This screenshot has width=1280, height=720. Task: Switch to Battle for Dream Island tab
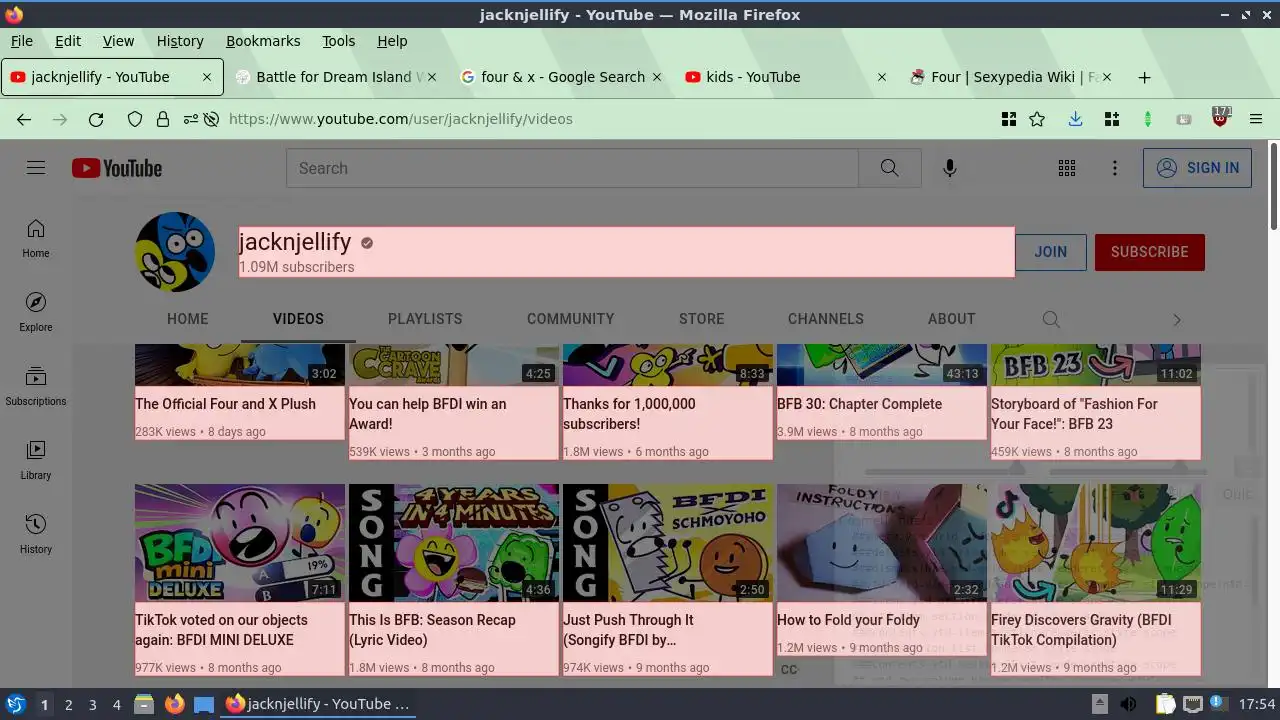tap(335, 77)
